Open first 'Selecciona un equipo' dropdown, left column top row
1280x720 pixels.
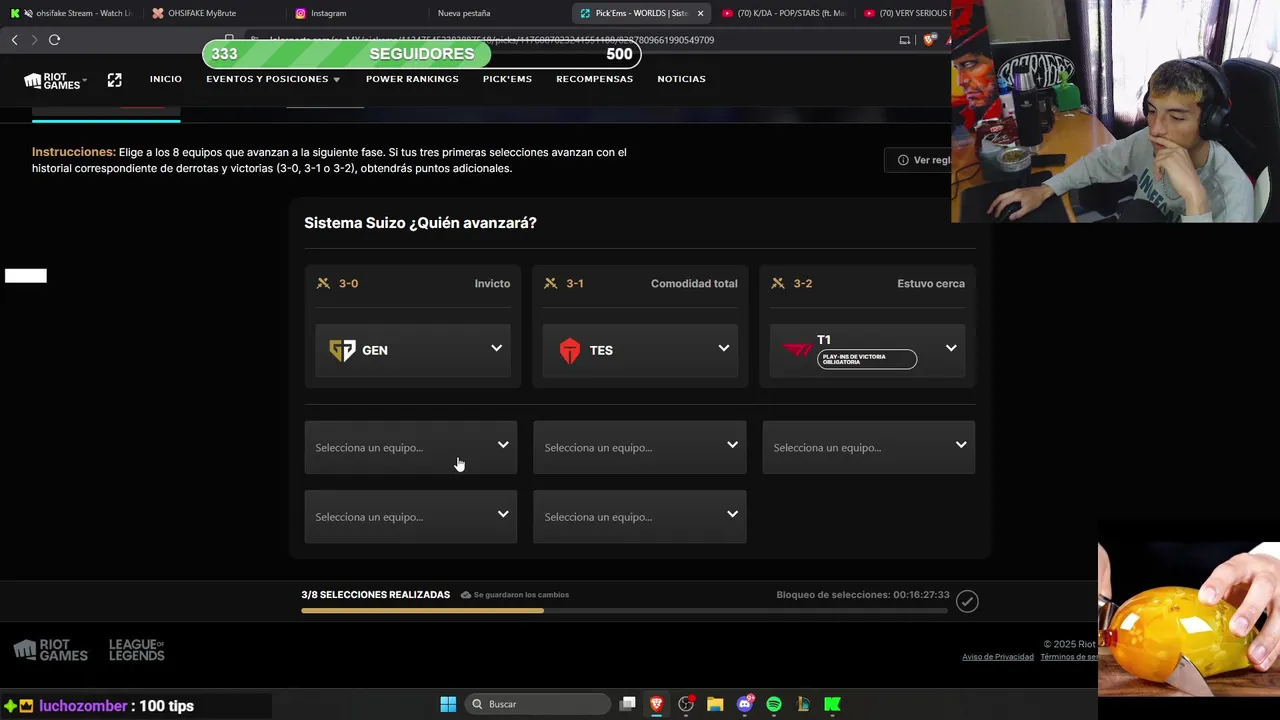click(x=410, y=447)
